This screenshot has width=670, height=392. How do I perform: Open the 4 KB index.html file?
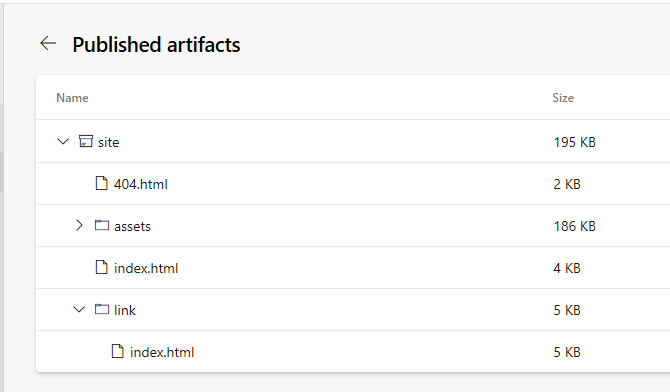pos(146,268)
